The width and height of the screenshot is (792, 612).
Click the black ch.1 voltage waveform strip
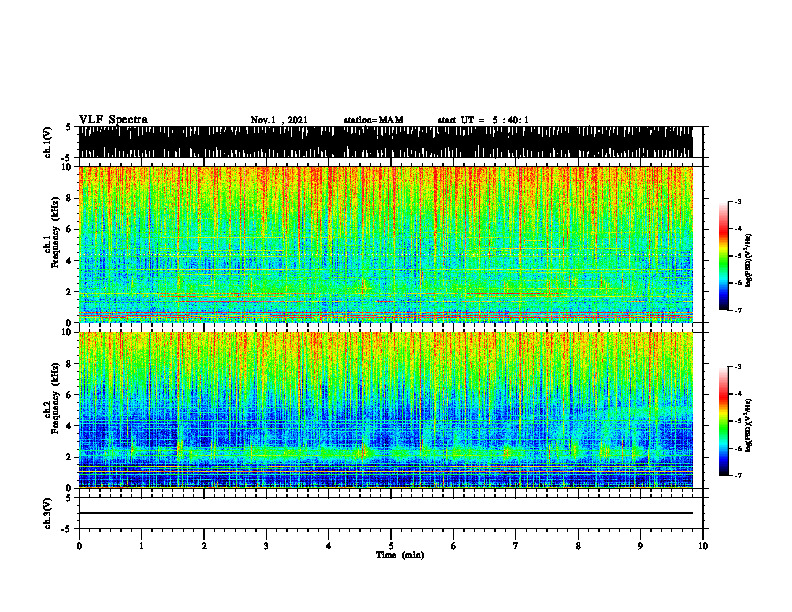pyautogui.click(x=385, y=142)
